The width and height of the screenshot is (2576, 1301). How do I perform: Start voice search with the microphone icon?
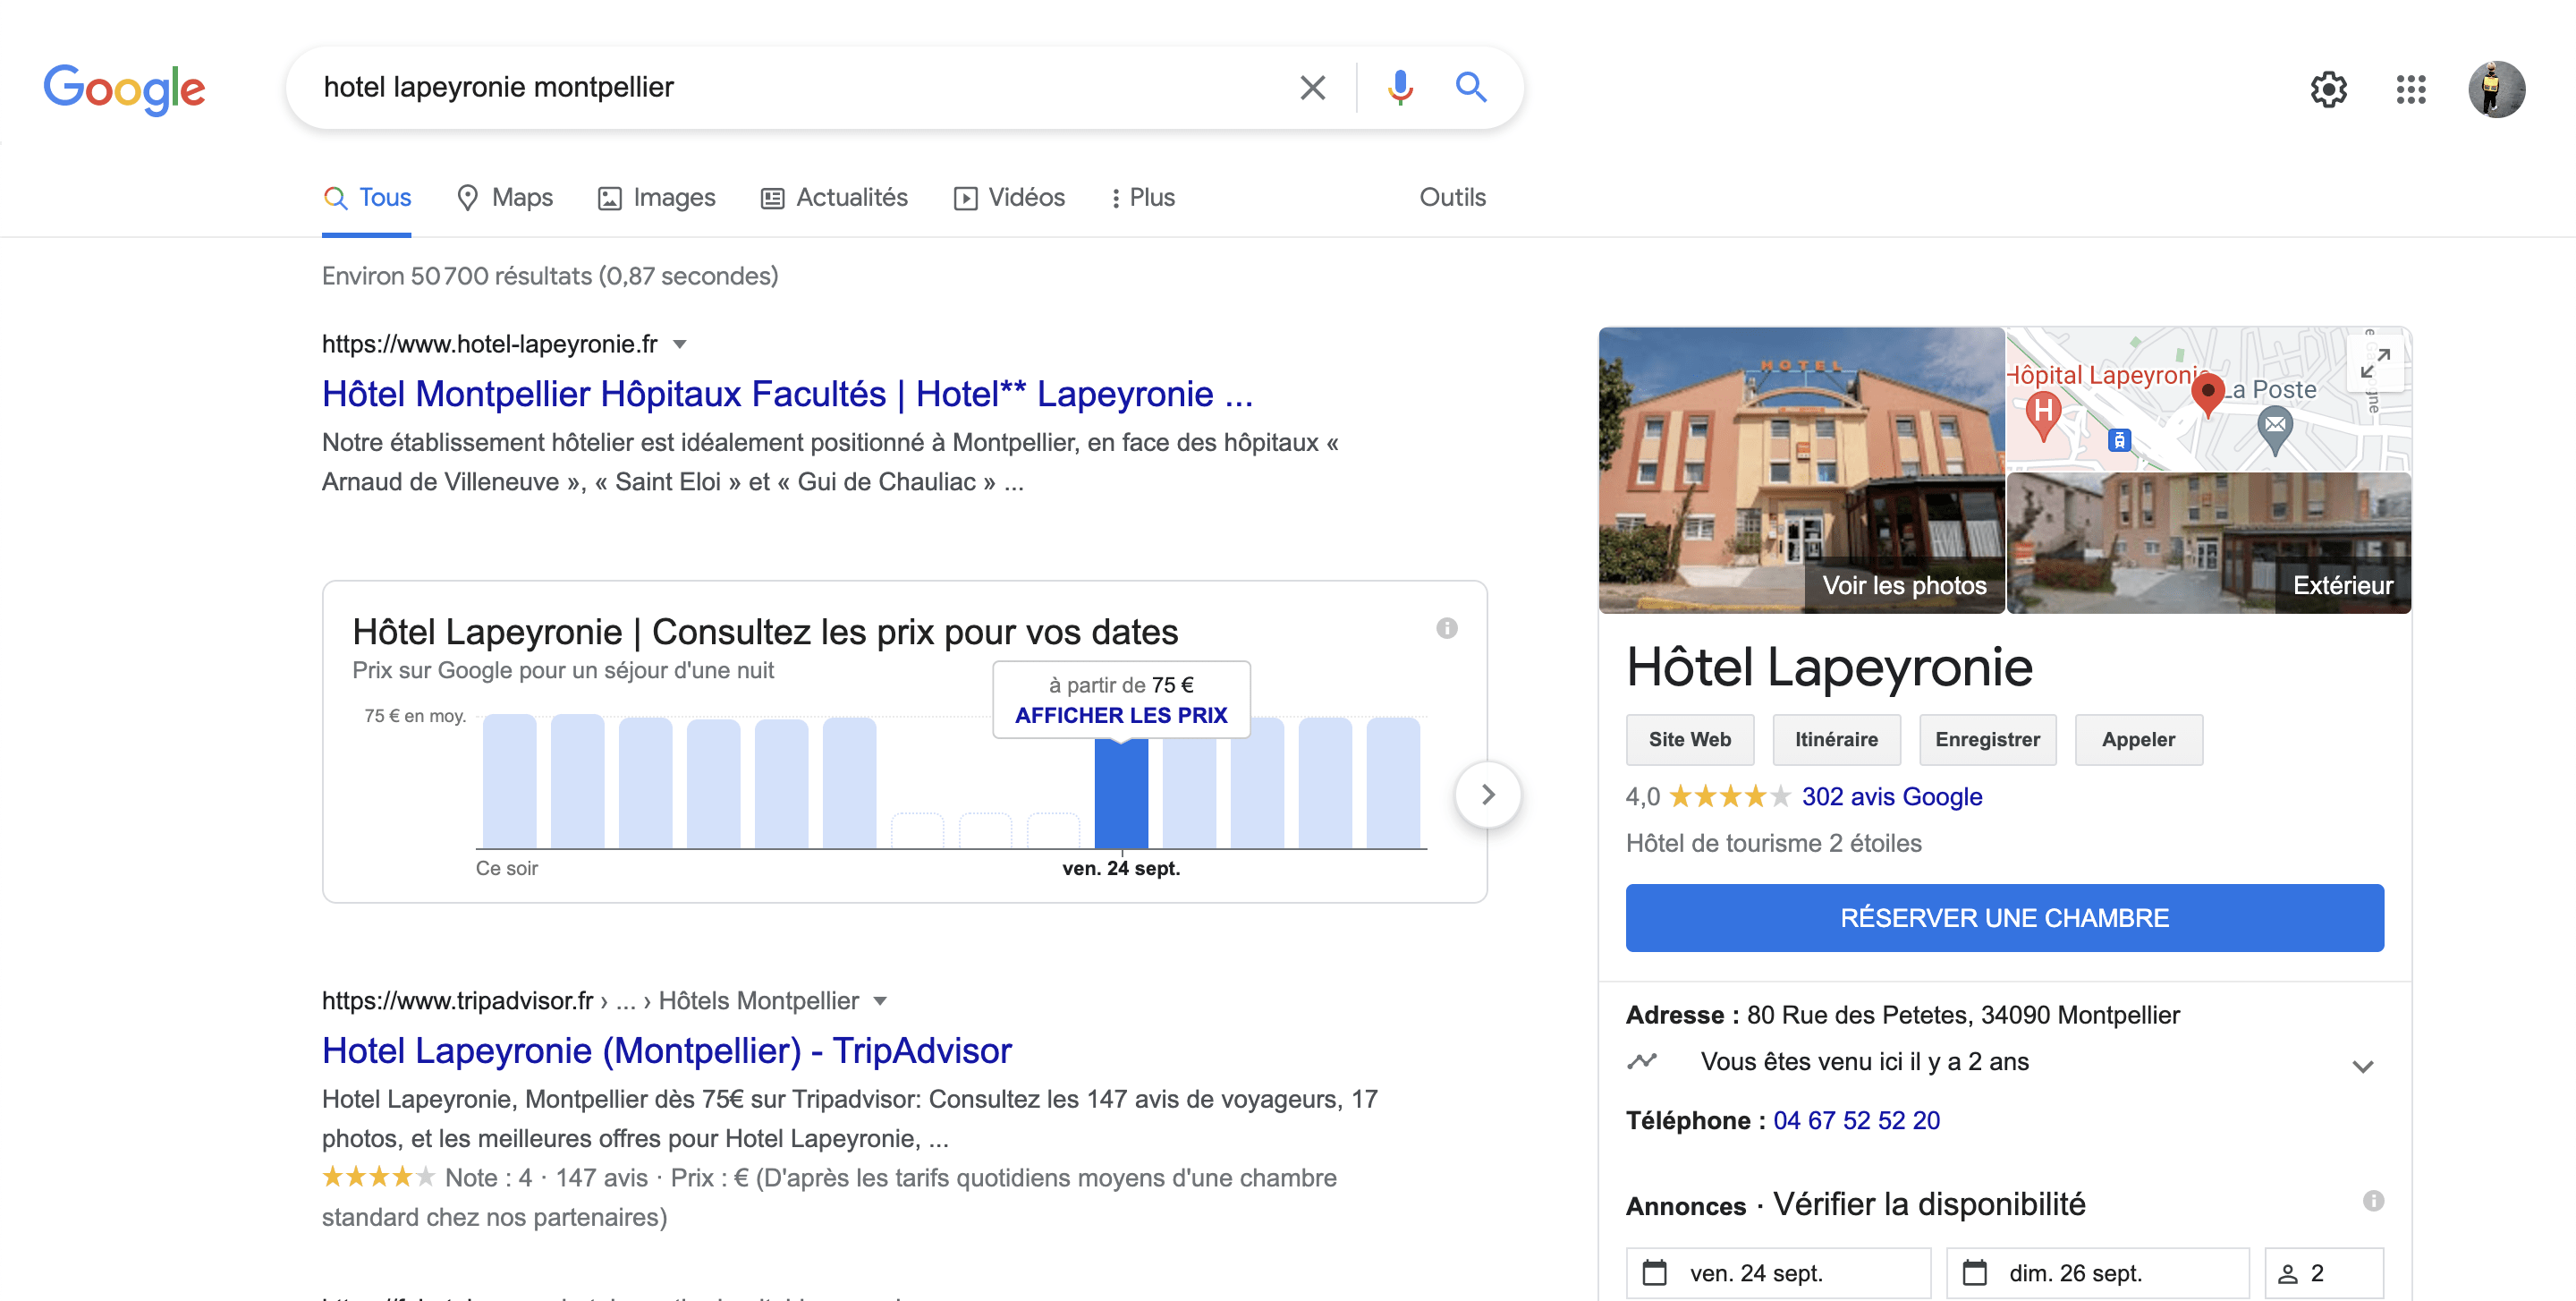pyautogui.click(x=1400, y=88)
